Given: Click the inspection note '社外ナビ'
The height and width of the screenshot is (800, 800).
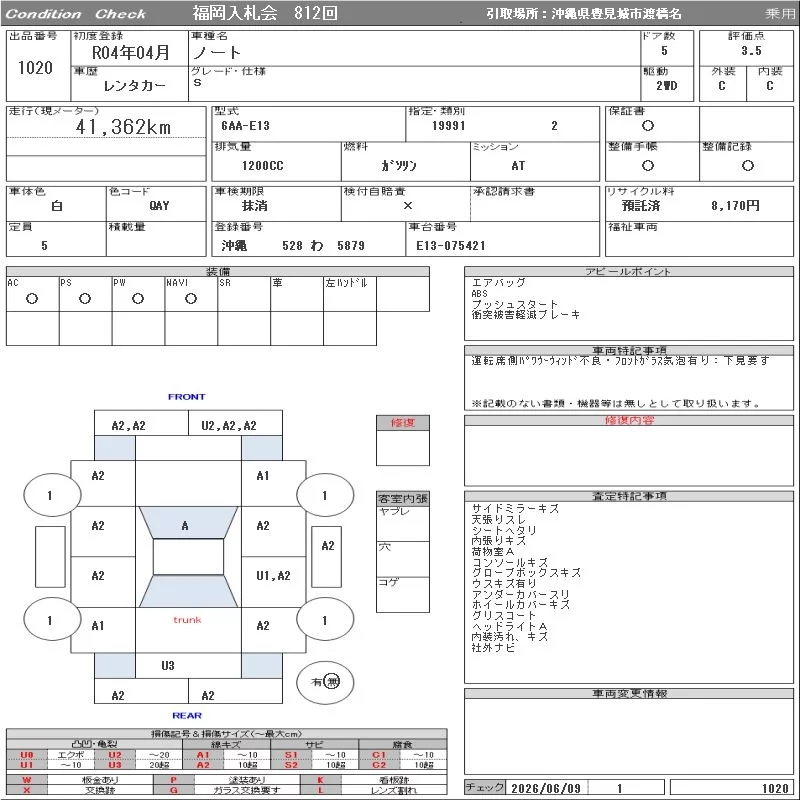Looking at the screenshot, I should point(493,647).
